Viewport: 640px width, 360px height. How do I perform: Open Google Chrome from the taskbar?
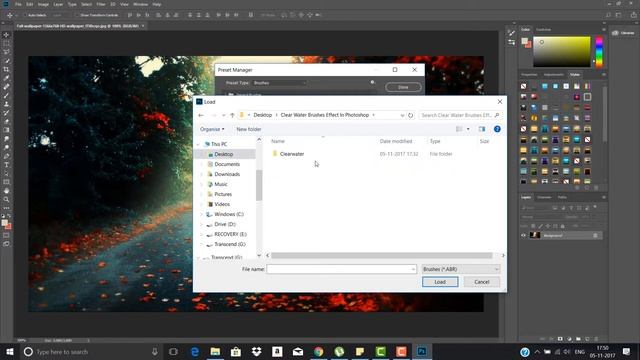pos(318,351)
